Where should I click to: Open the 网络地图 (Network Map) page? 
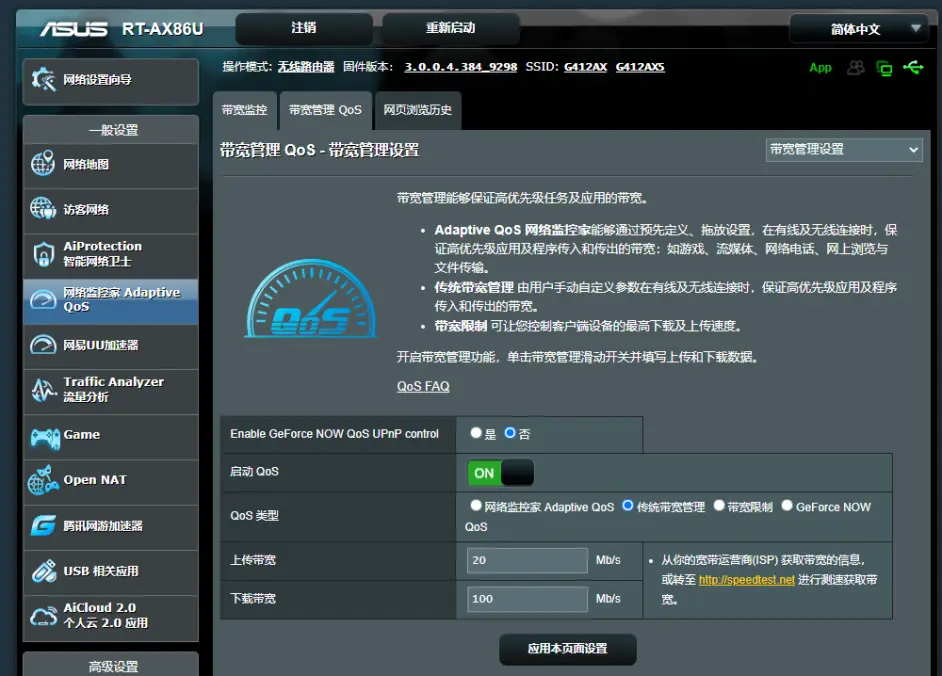click(x=85, y=166)
